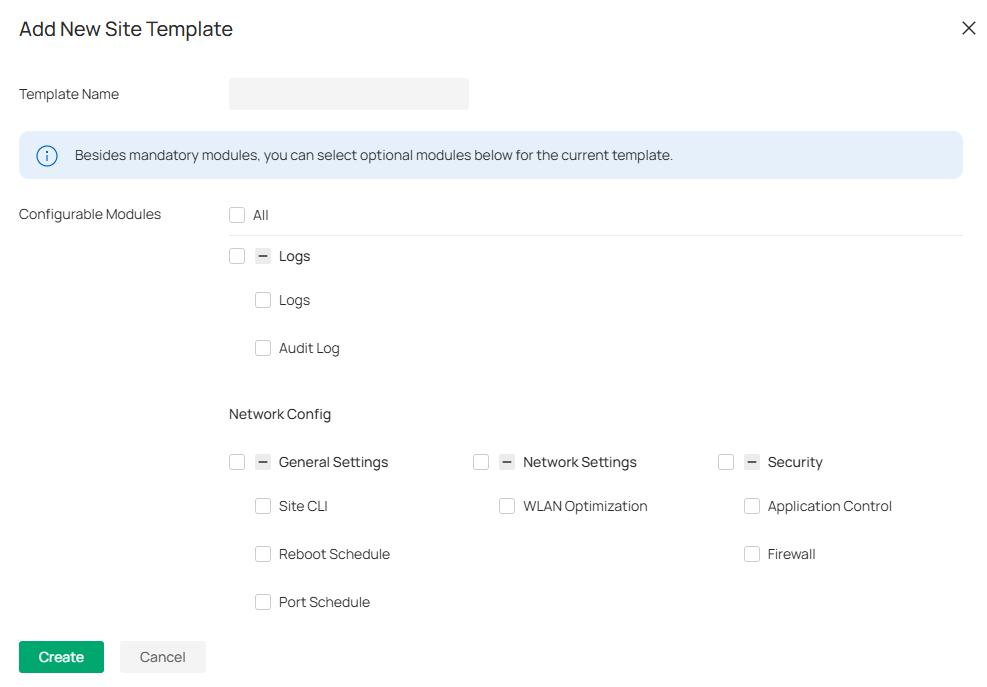Check the nested Logs checkbox
The width and height of the screenshot is (987, 687).
pos(262,300)
